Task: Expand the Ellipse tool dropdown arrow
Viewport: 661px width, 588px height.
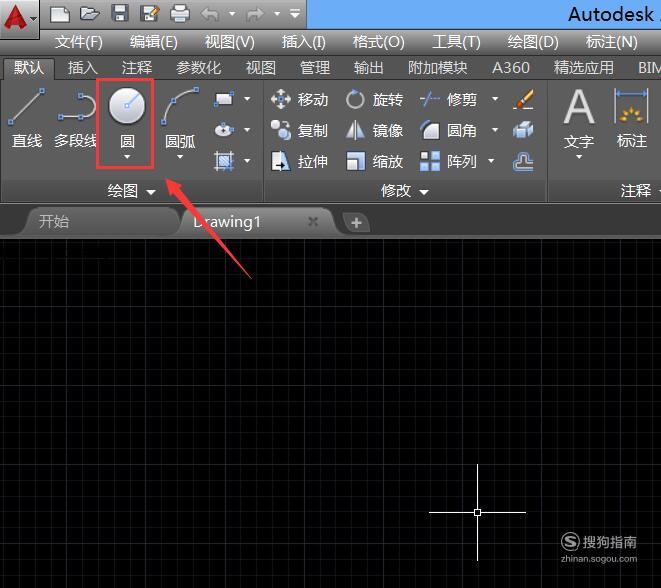Action: click(247, 130)
